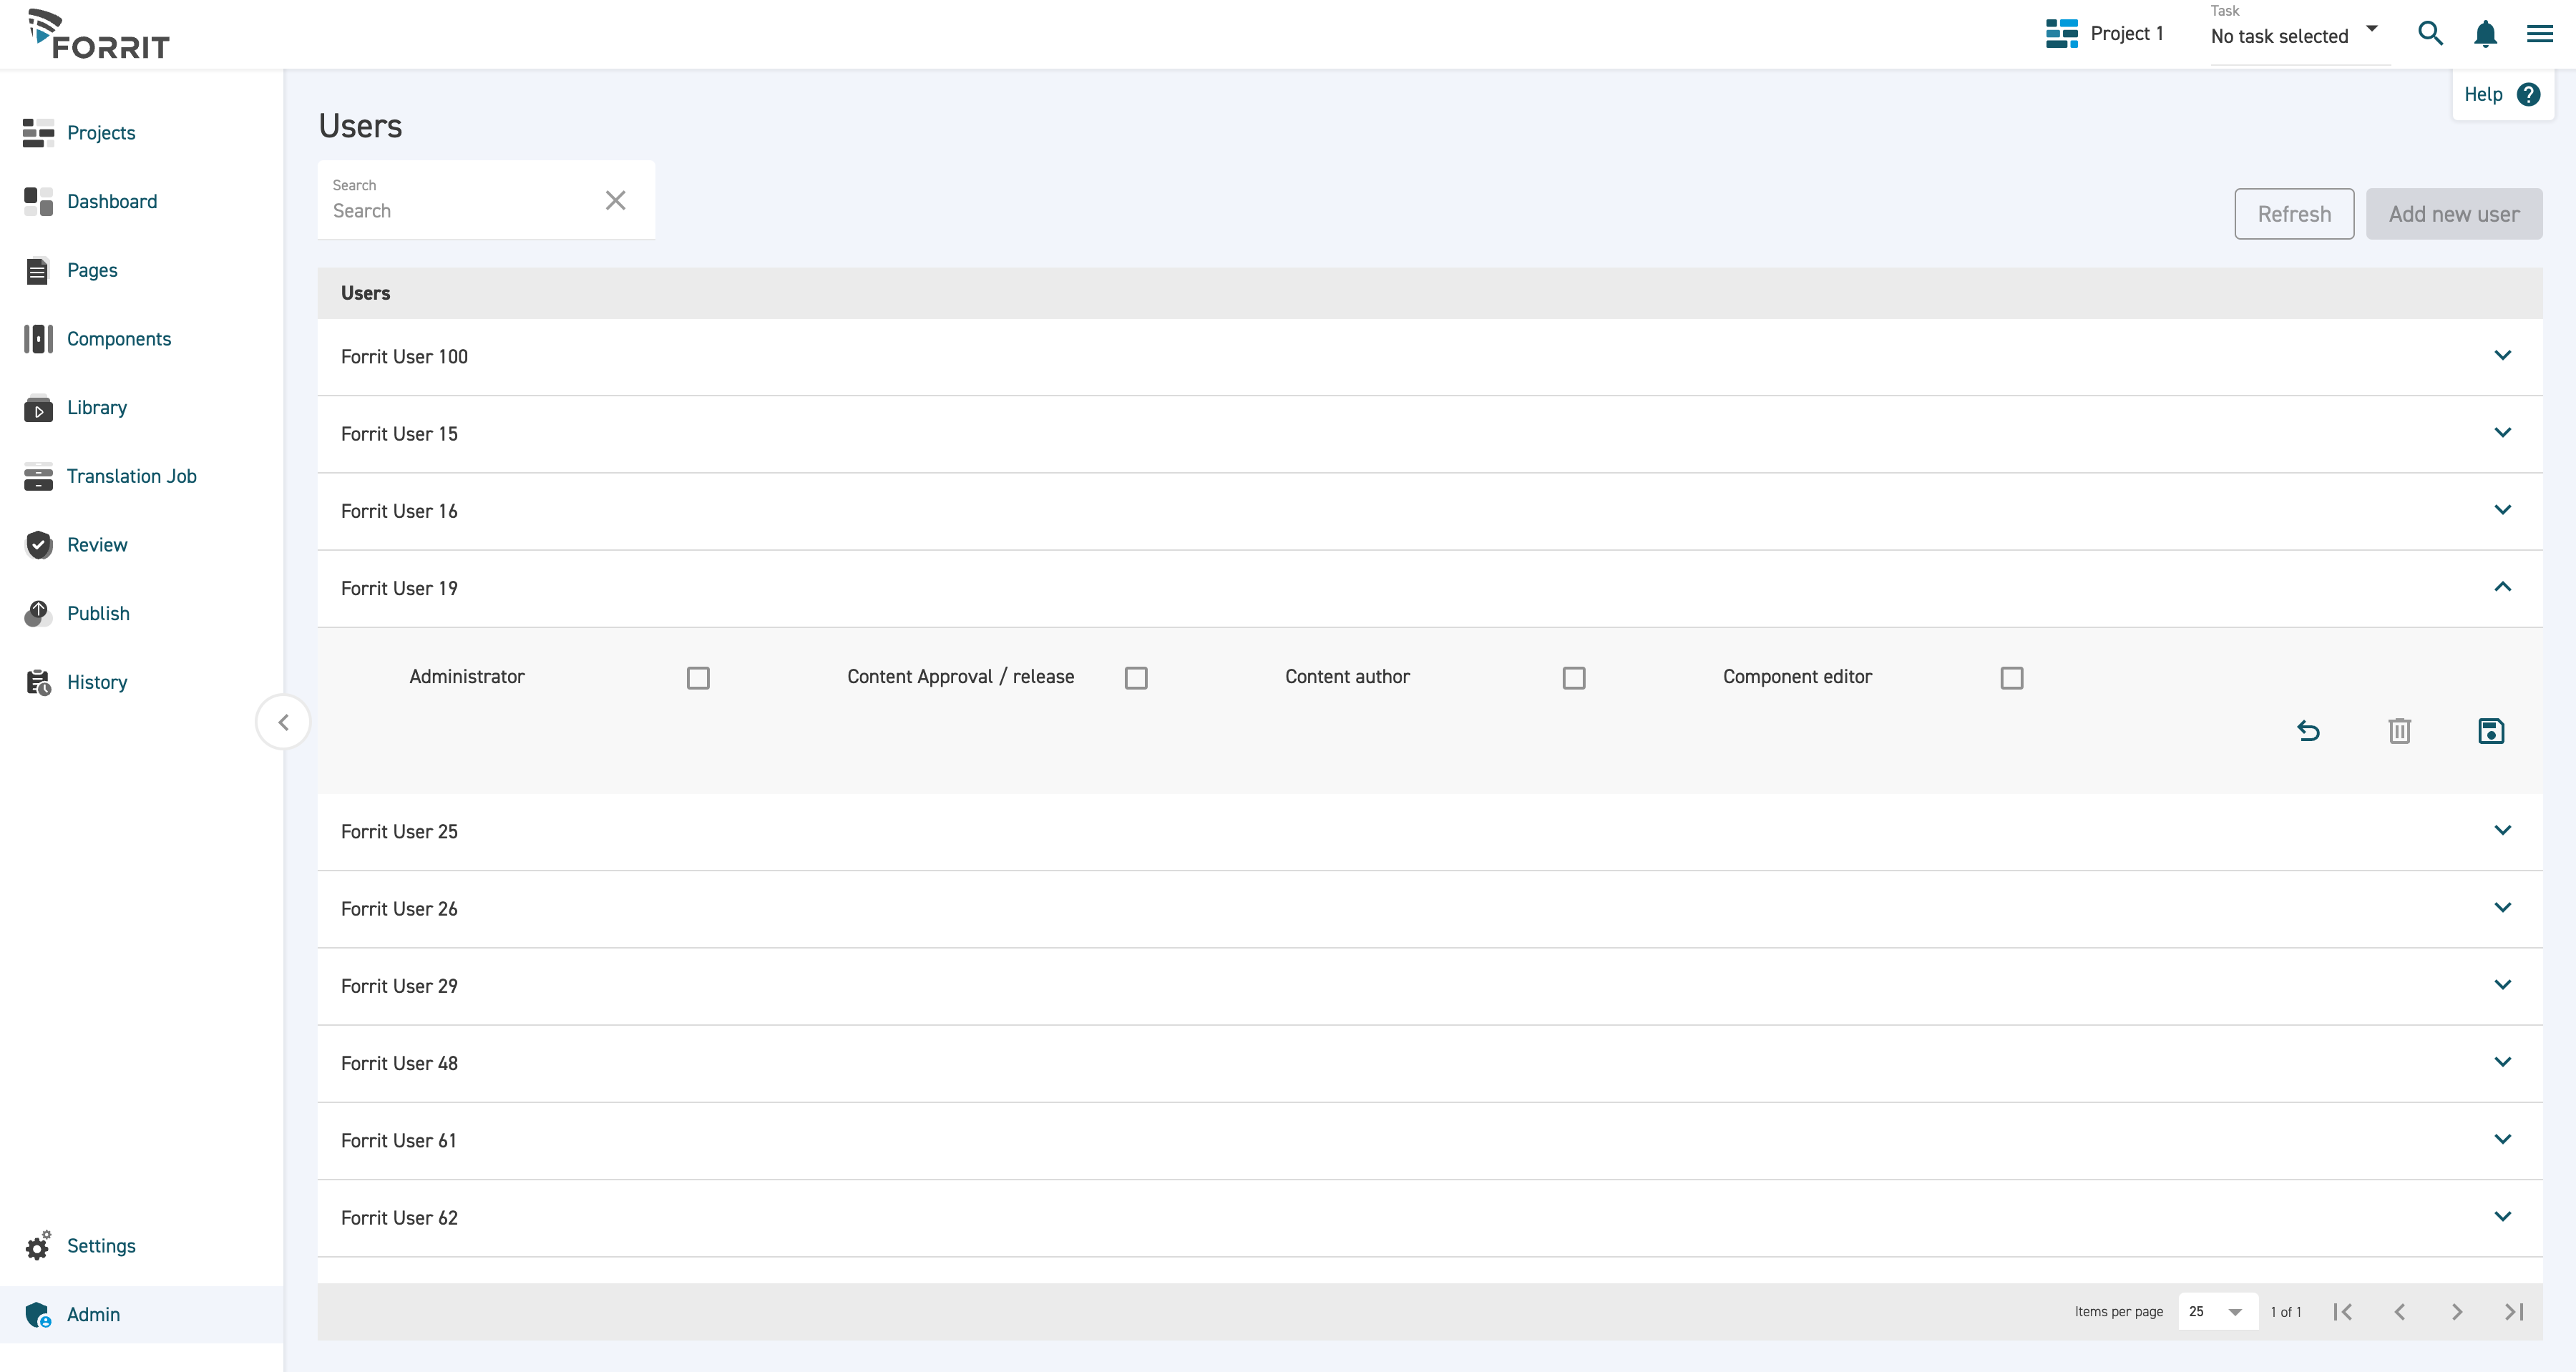Collapse the sidebar with the arrow button
This screenshot has height=1372, width=2576.
(x=283, y=722)
